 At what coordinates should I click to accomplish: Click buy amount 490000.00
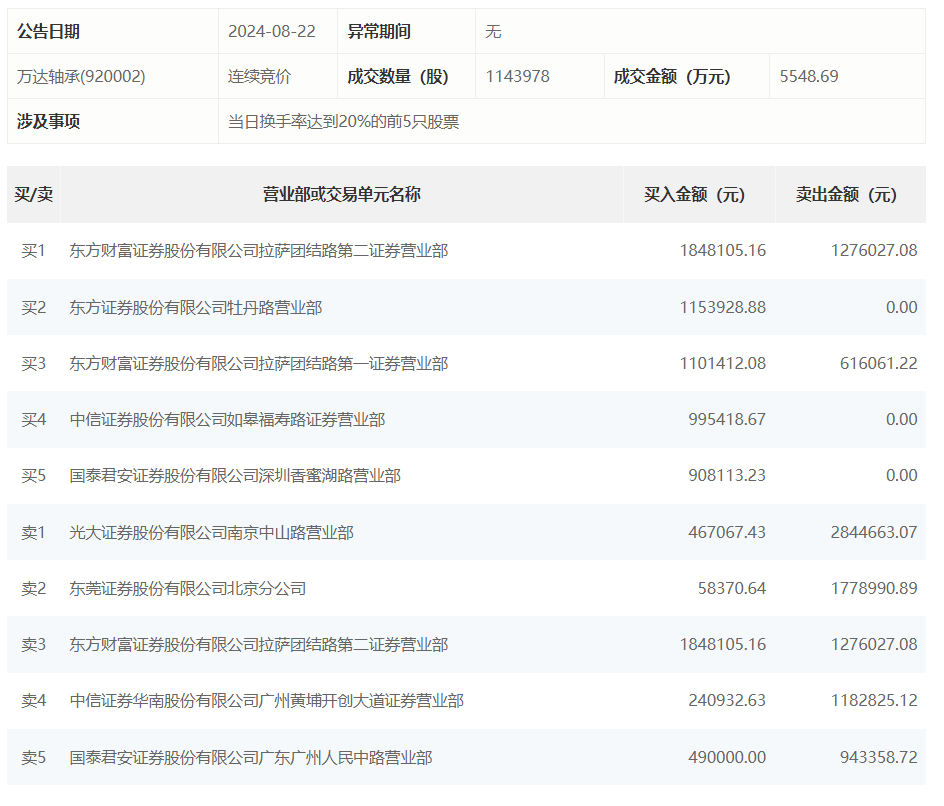[x=727, y=757]
